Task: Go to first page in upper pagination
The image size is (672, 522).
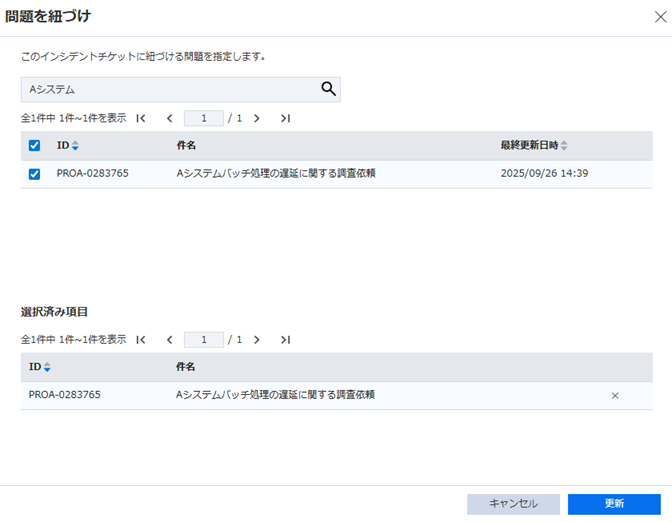Action: pos(141,118)
